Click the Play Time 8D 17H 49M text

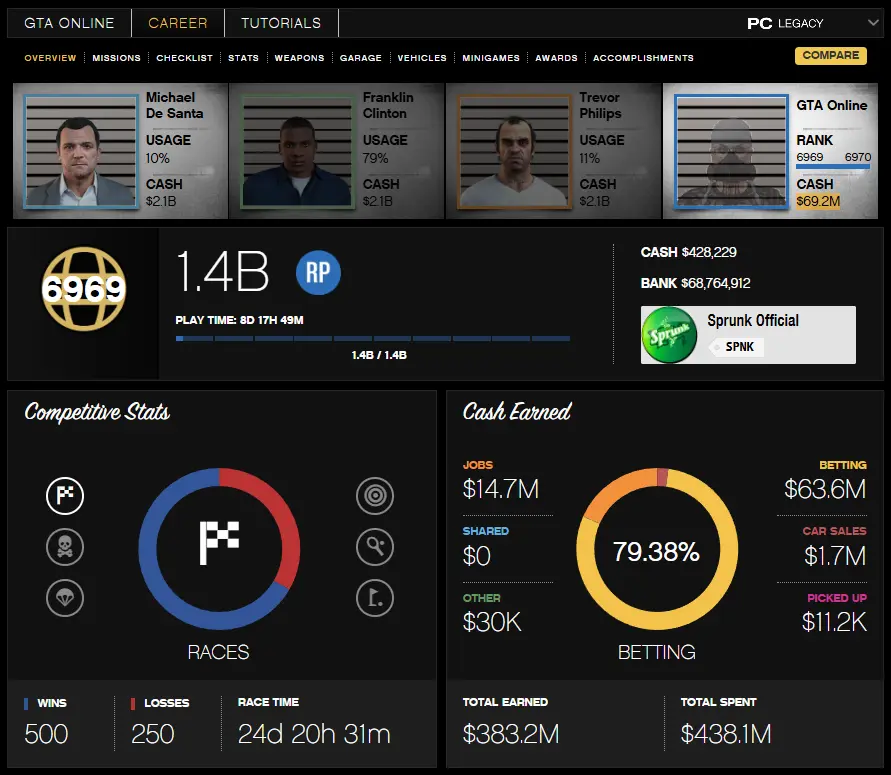click(x=239, y=320)
